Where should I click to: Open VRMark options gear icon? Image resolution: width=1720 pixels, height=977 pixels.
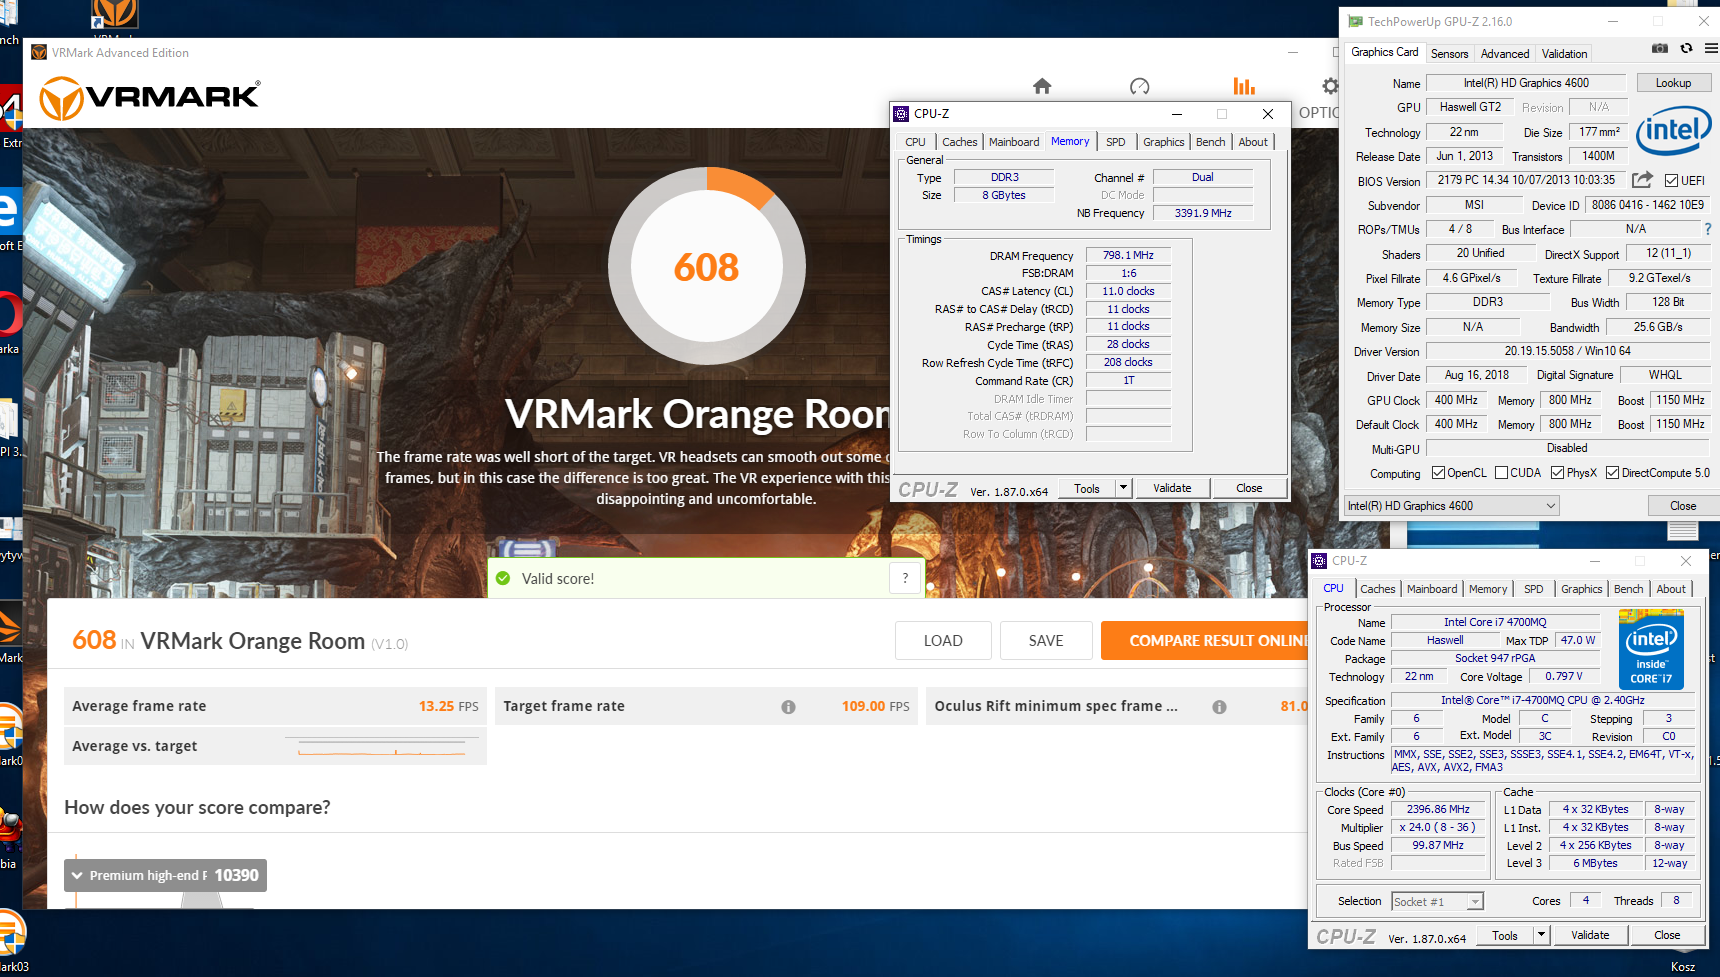[x=1329, y=87]
